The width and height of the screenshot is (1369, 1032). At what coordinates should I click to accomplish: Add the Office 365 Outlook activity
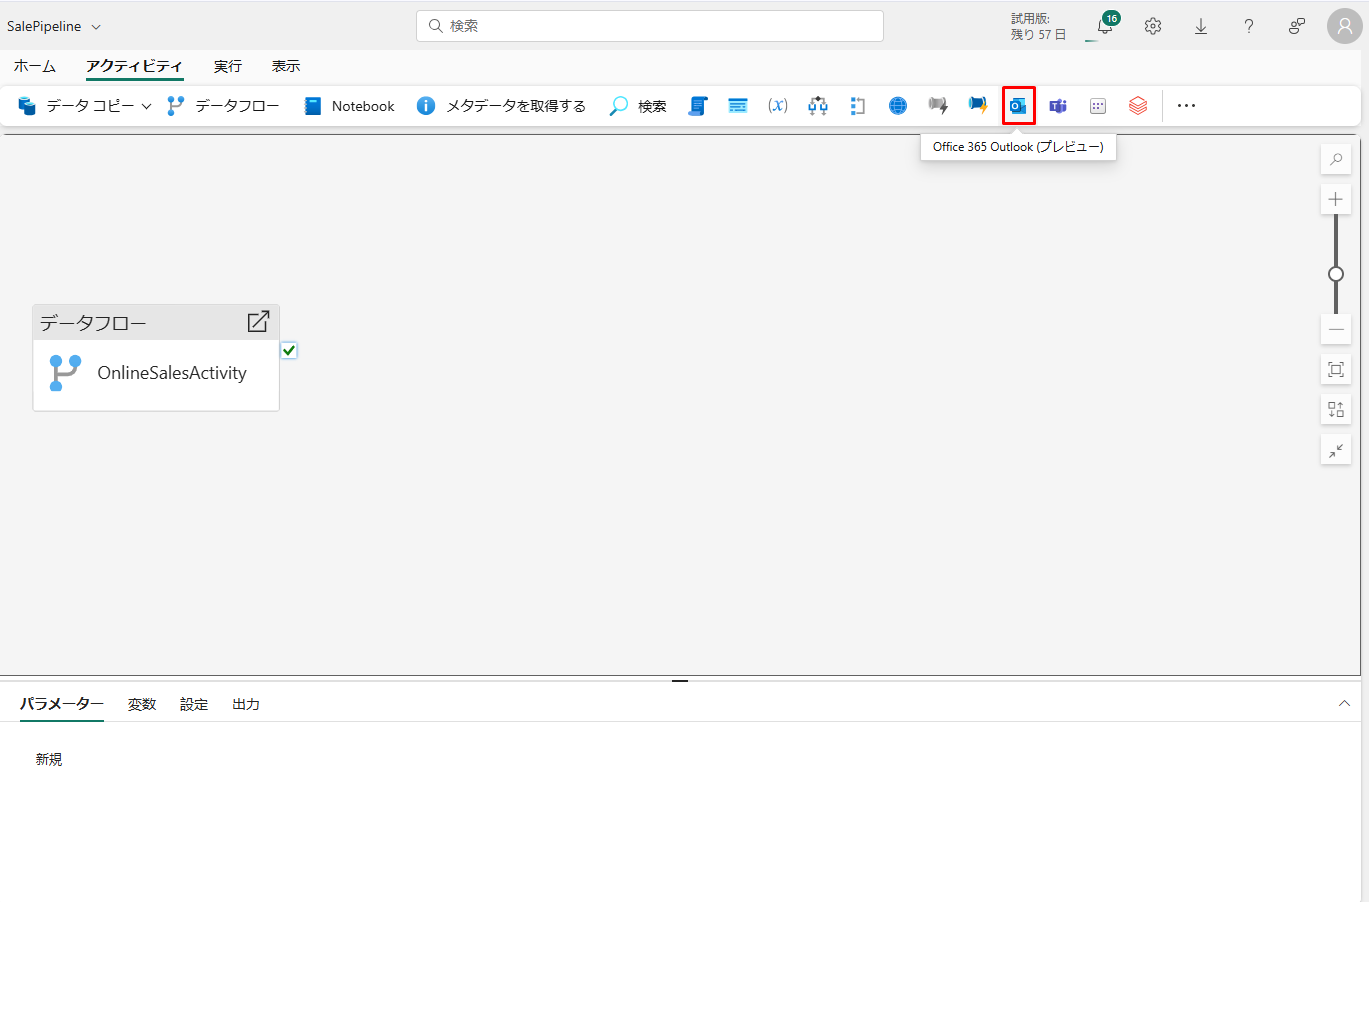1018,106
